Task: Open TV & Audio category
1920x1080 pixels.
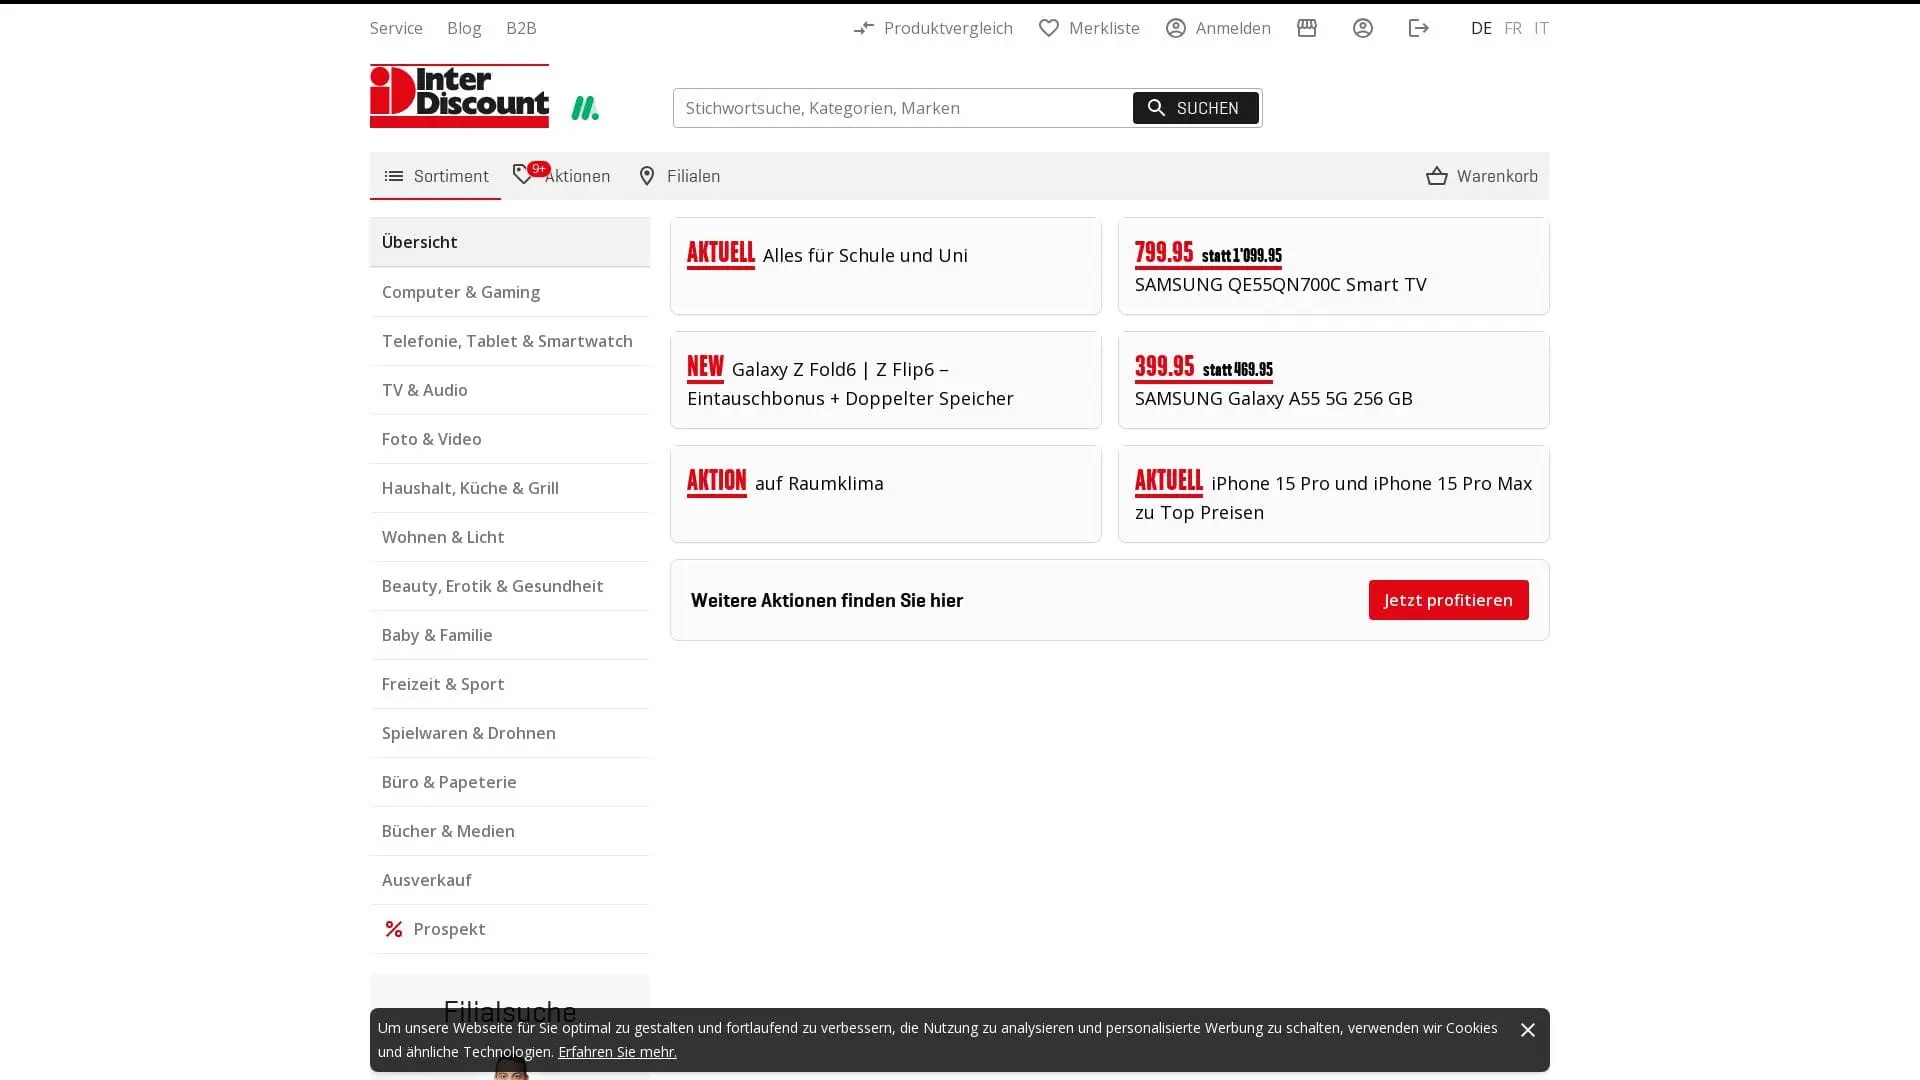Action: (510, 390)
